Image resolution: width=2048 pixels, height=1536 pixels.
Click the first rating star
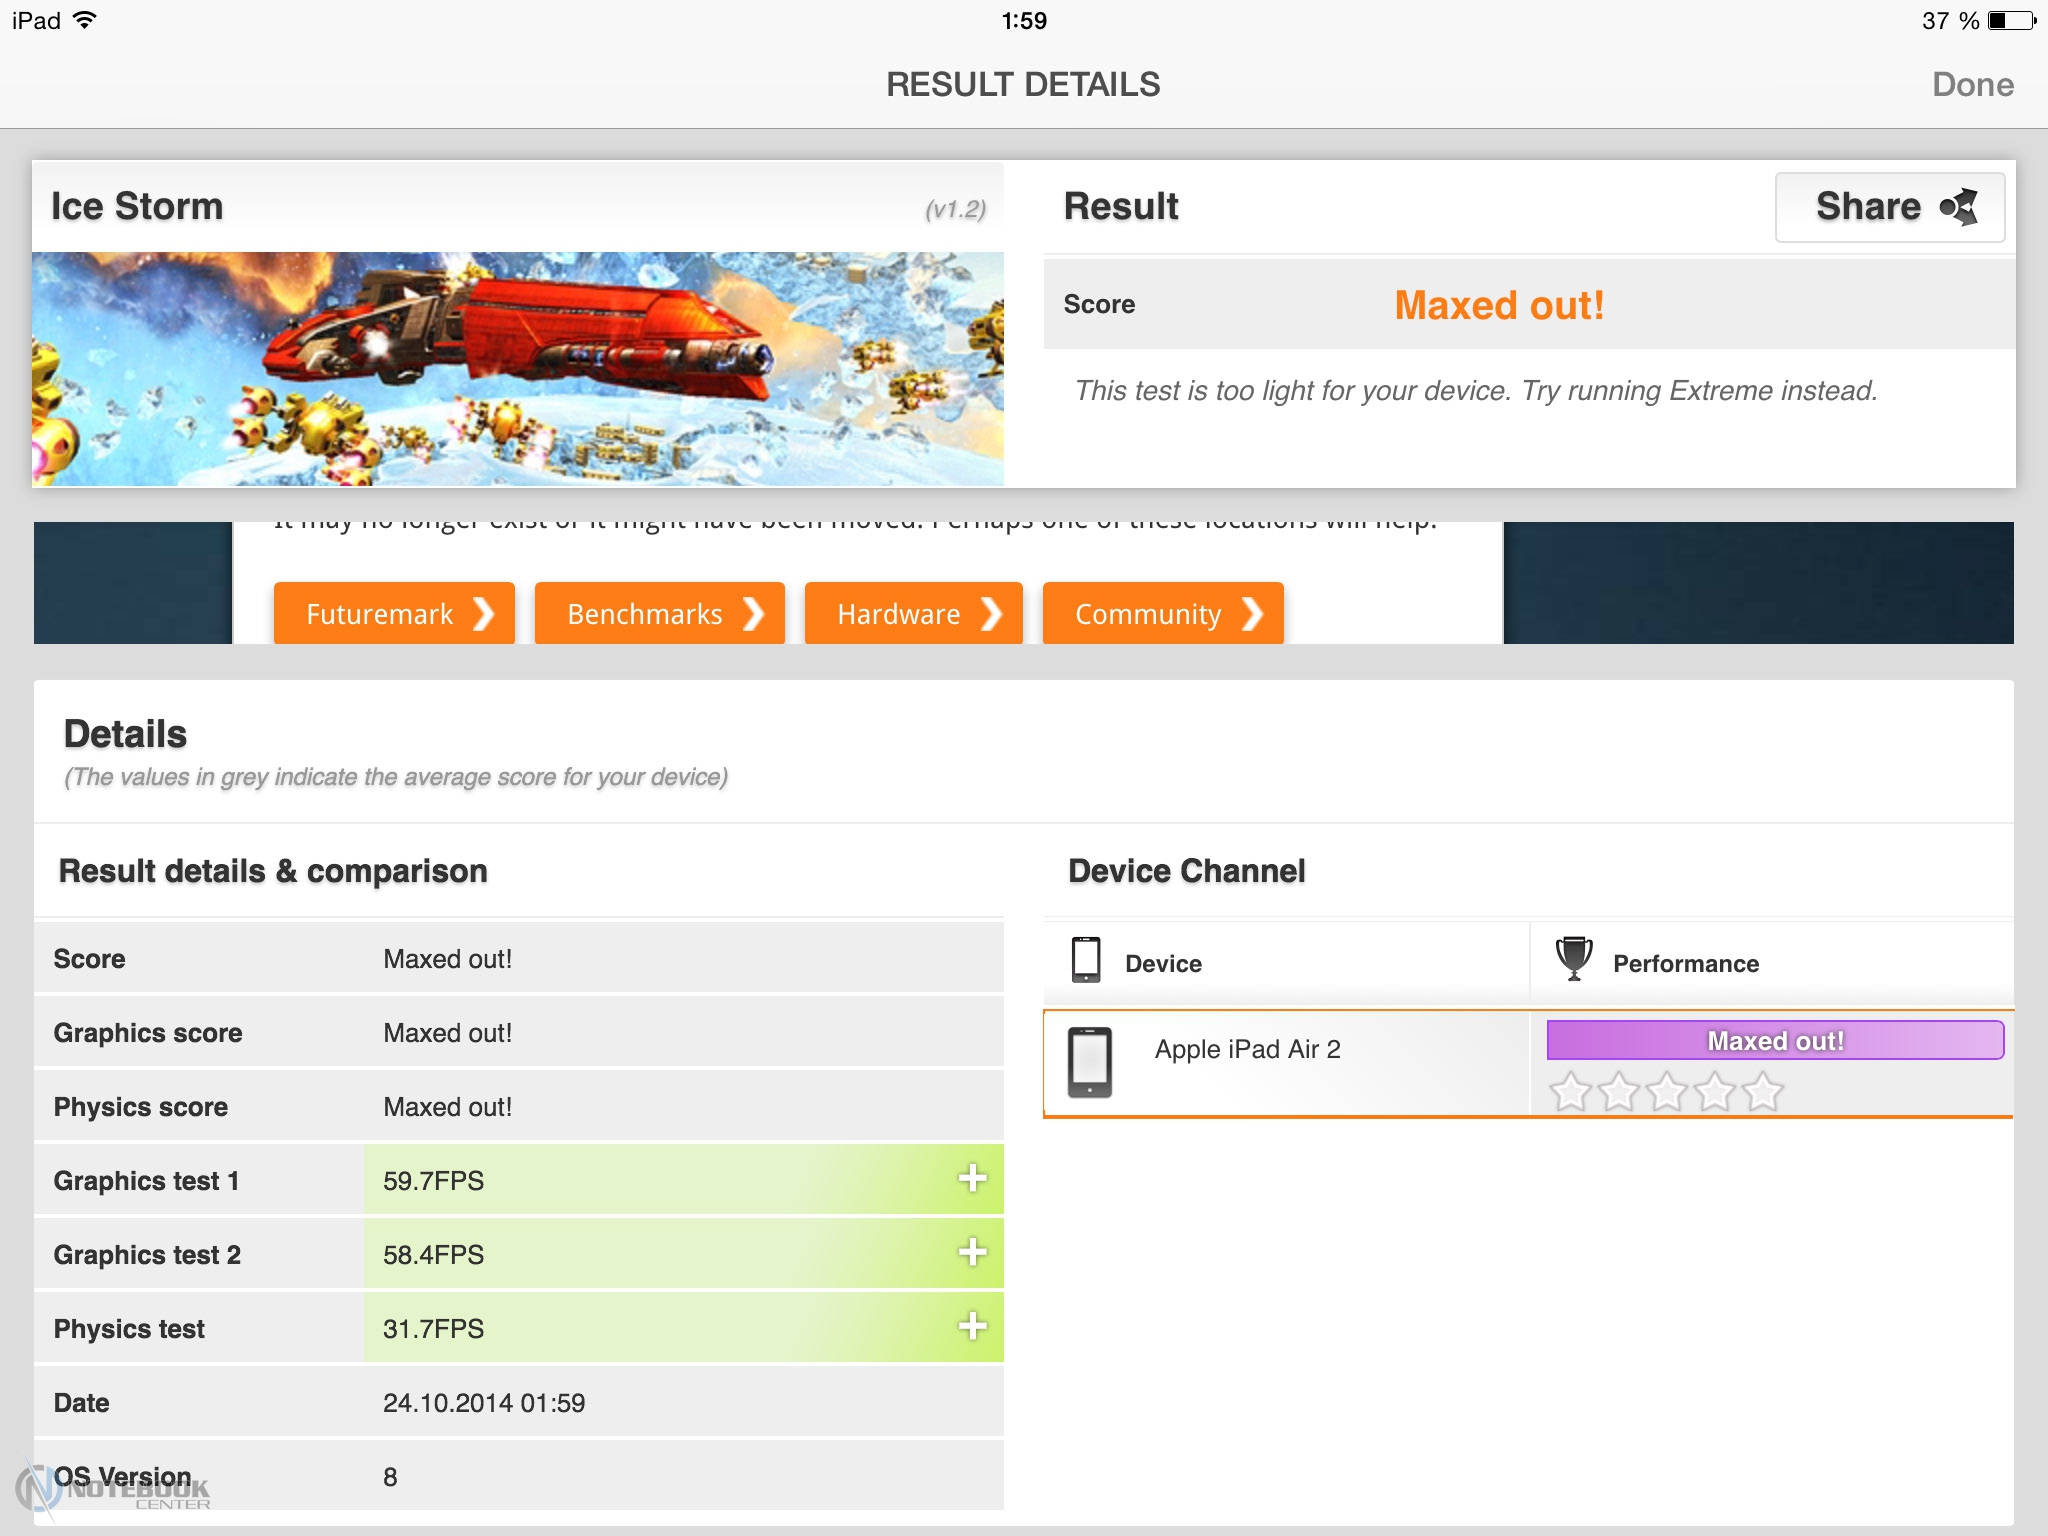pyautogui.click(x=1570, y=1091)
